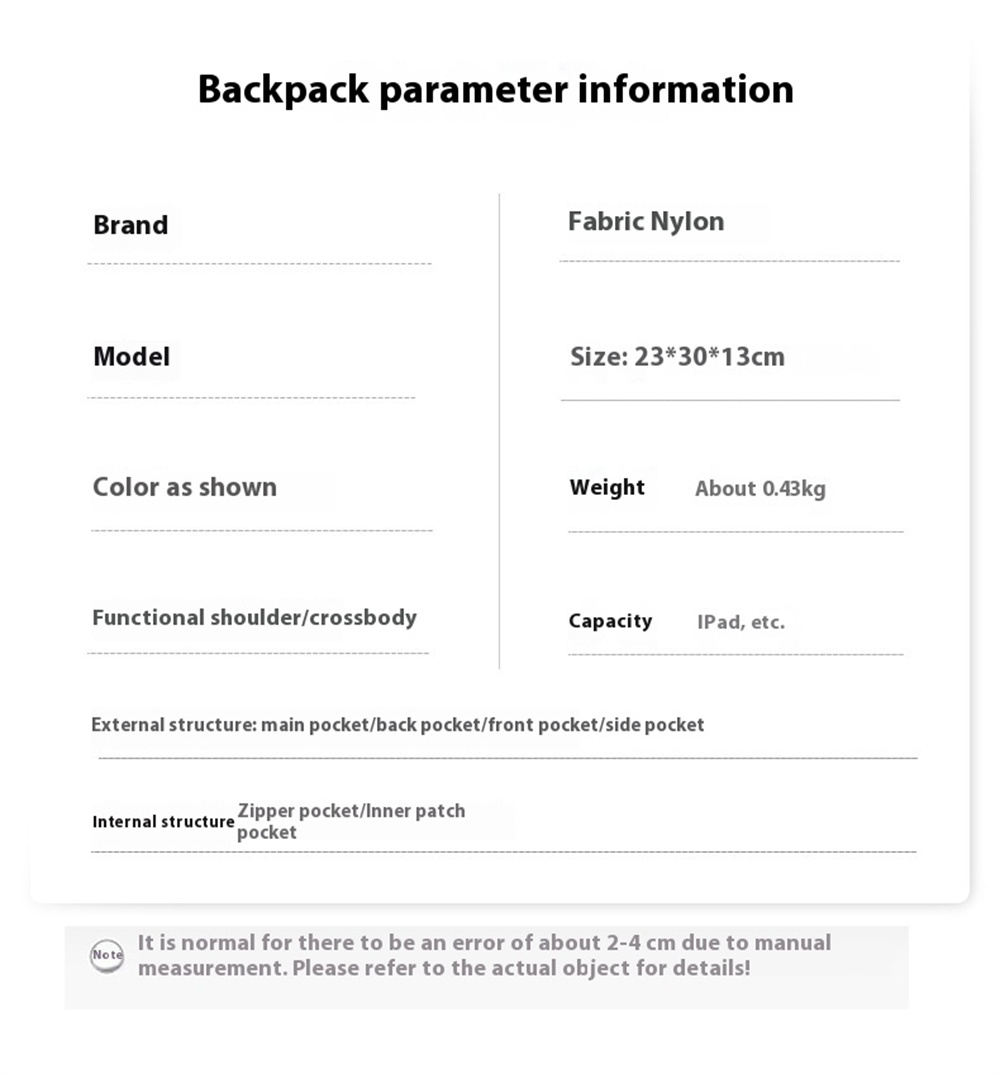Viewport: 1000px width, 1074px height.
Task: Click the Brand label
Action: coord(131,225)
